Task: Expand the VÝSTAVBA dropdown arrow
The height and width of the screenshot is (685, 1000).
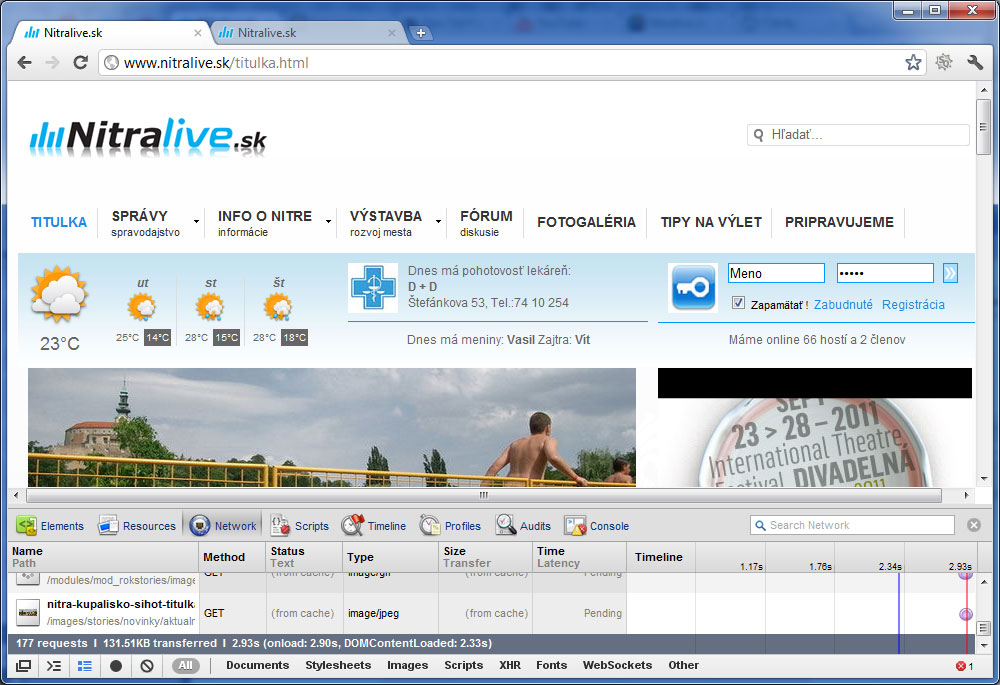Action: (438, 222)
